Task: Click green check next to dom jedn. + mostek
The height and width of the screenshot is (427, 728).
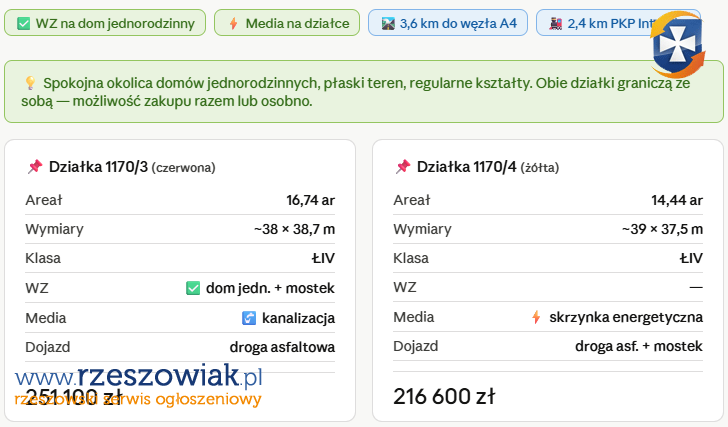Action: click(193, 288)
